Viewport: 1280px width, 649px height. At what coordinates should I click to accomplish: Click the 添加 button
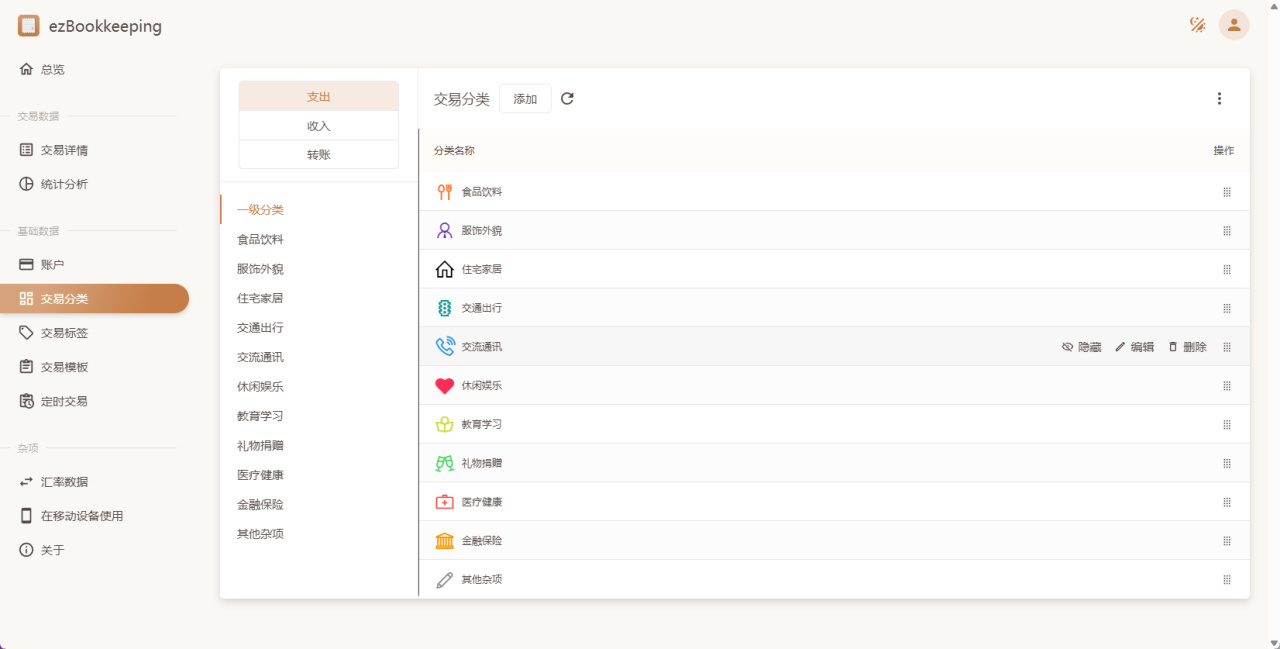pyautogui.click(x=525, y=99)
